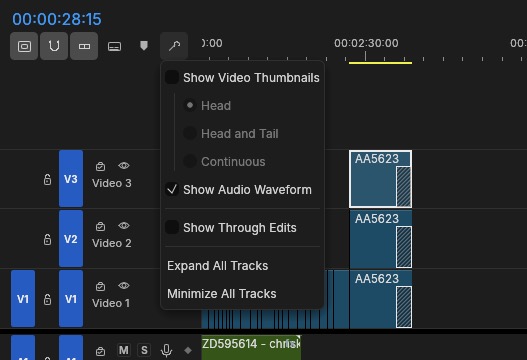This screenshot has height=360, width=527.
Task: Click the Video 3 track name
Action: [x=112, y=183]
